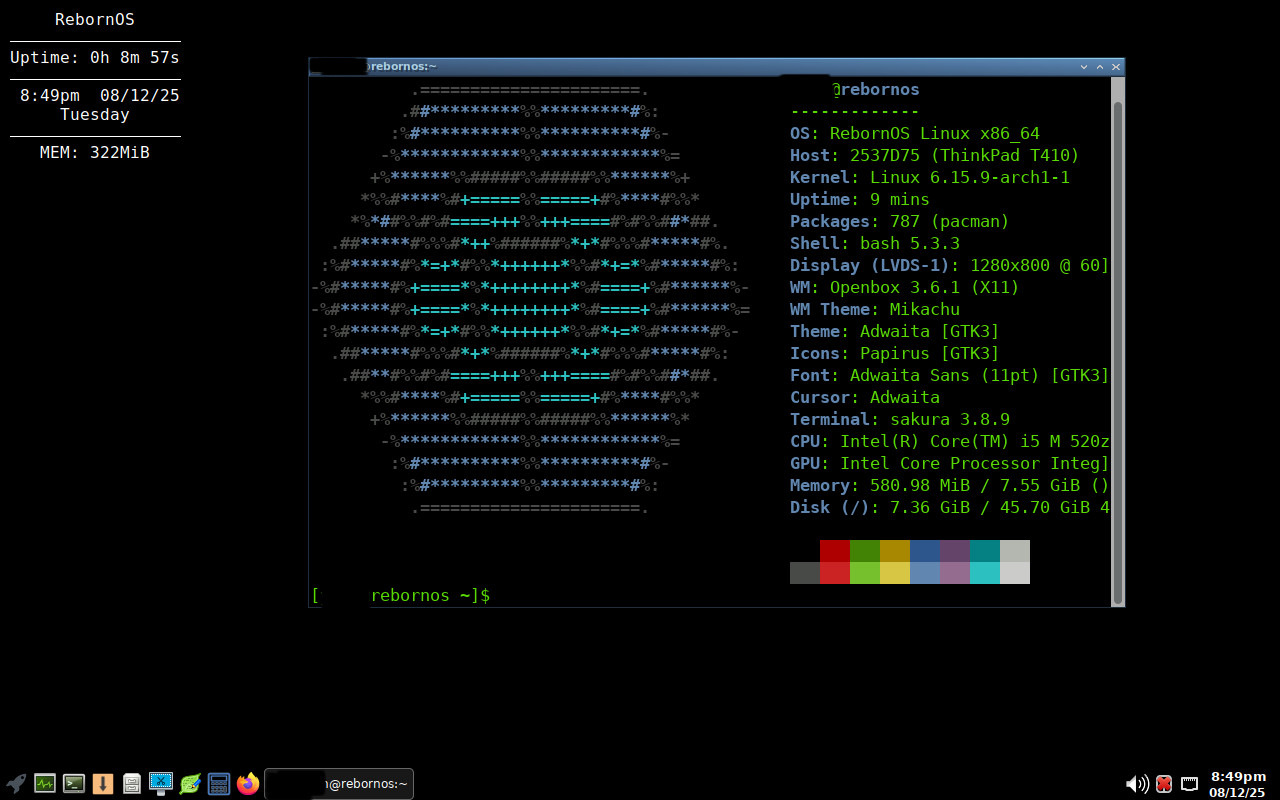Launch the system monitor from the taskbar

coord(45,784)
